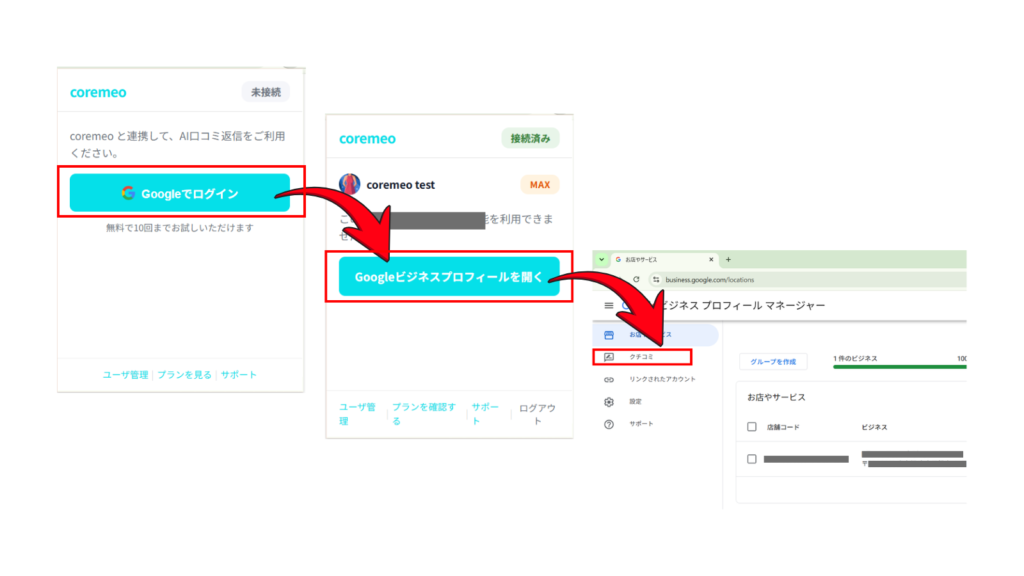Screen dimensions: 1024x576
Task: Click the coremeo test profile avatar
Action: [349, 184]
